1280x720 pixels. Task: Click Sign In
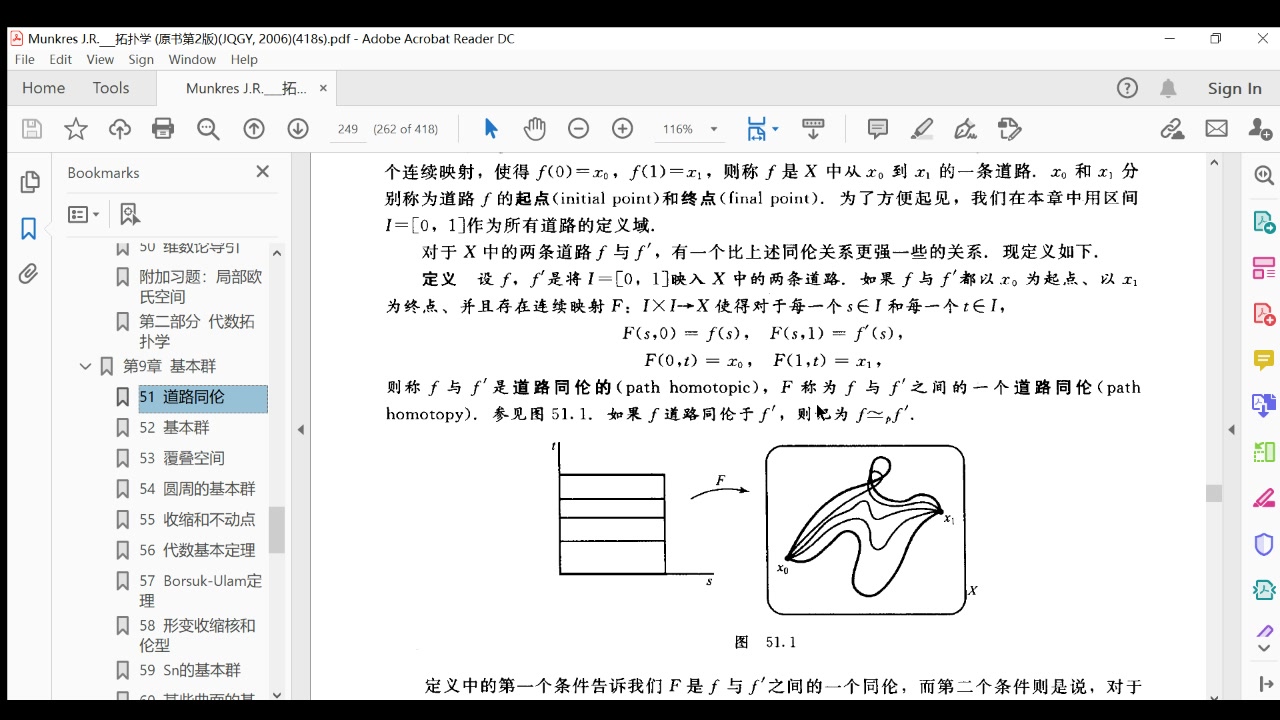click(1234, 88)
